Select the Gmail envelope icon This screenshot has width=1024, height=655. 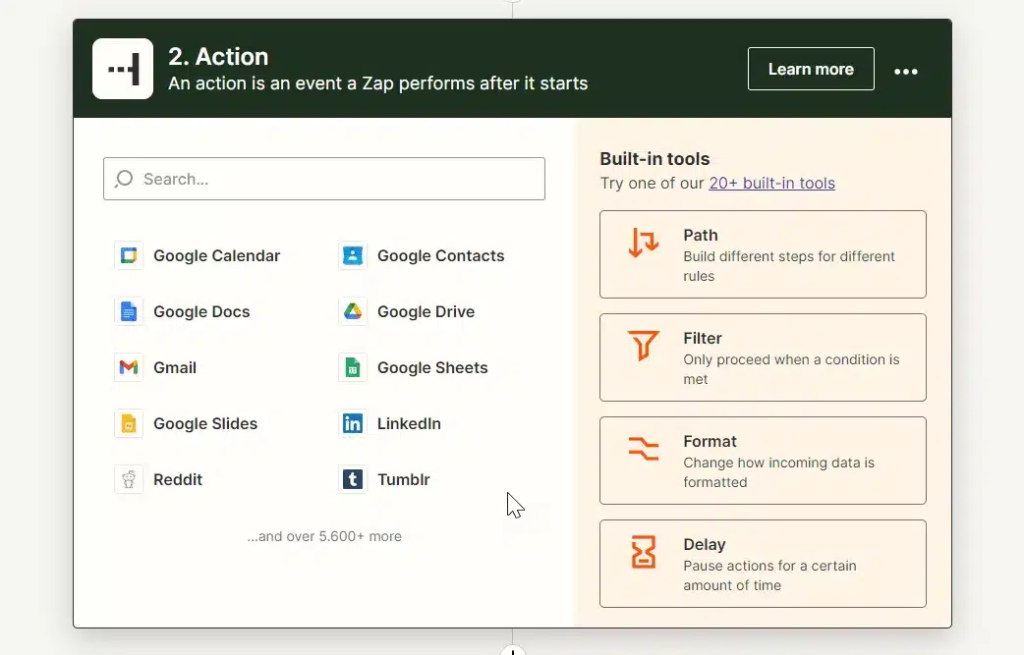tap(128, 368)
